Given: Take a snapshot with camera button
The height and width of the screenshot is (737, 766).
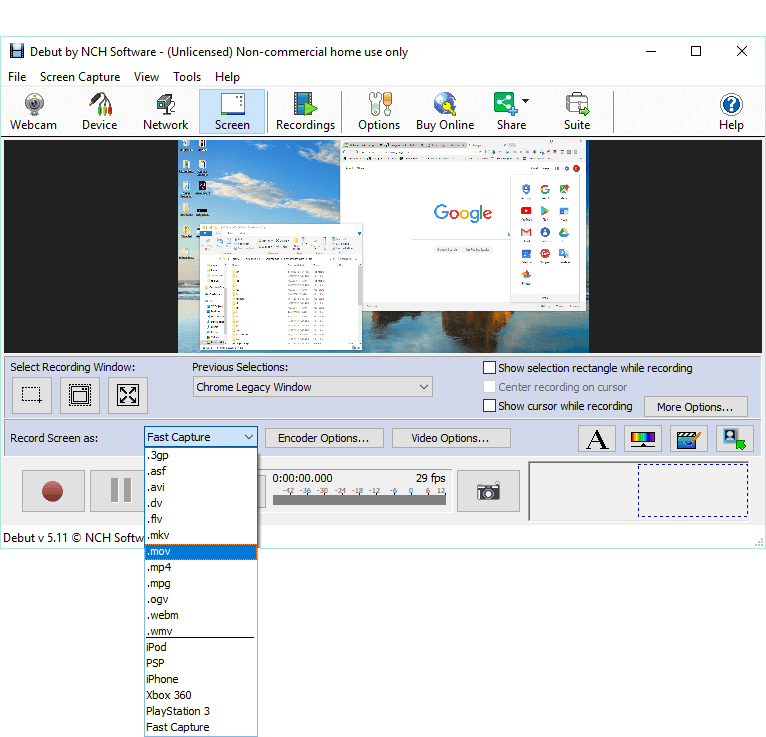Looking at the screenshot, I should point(489,491).
